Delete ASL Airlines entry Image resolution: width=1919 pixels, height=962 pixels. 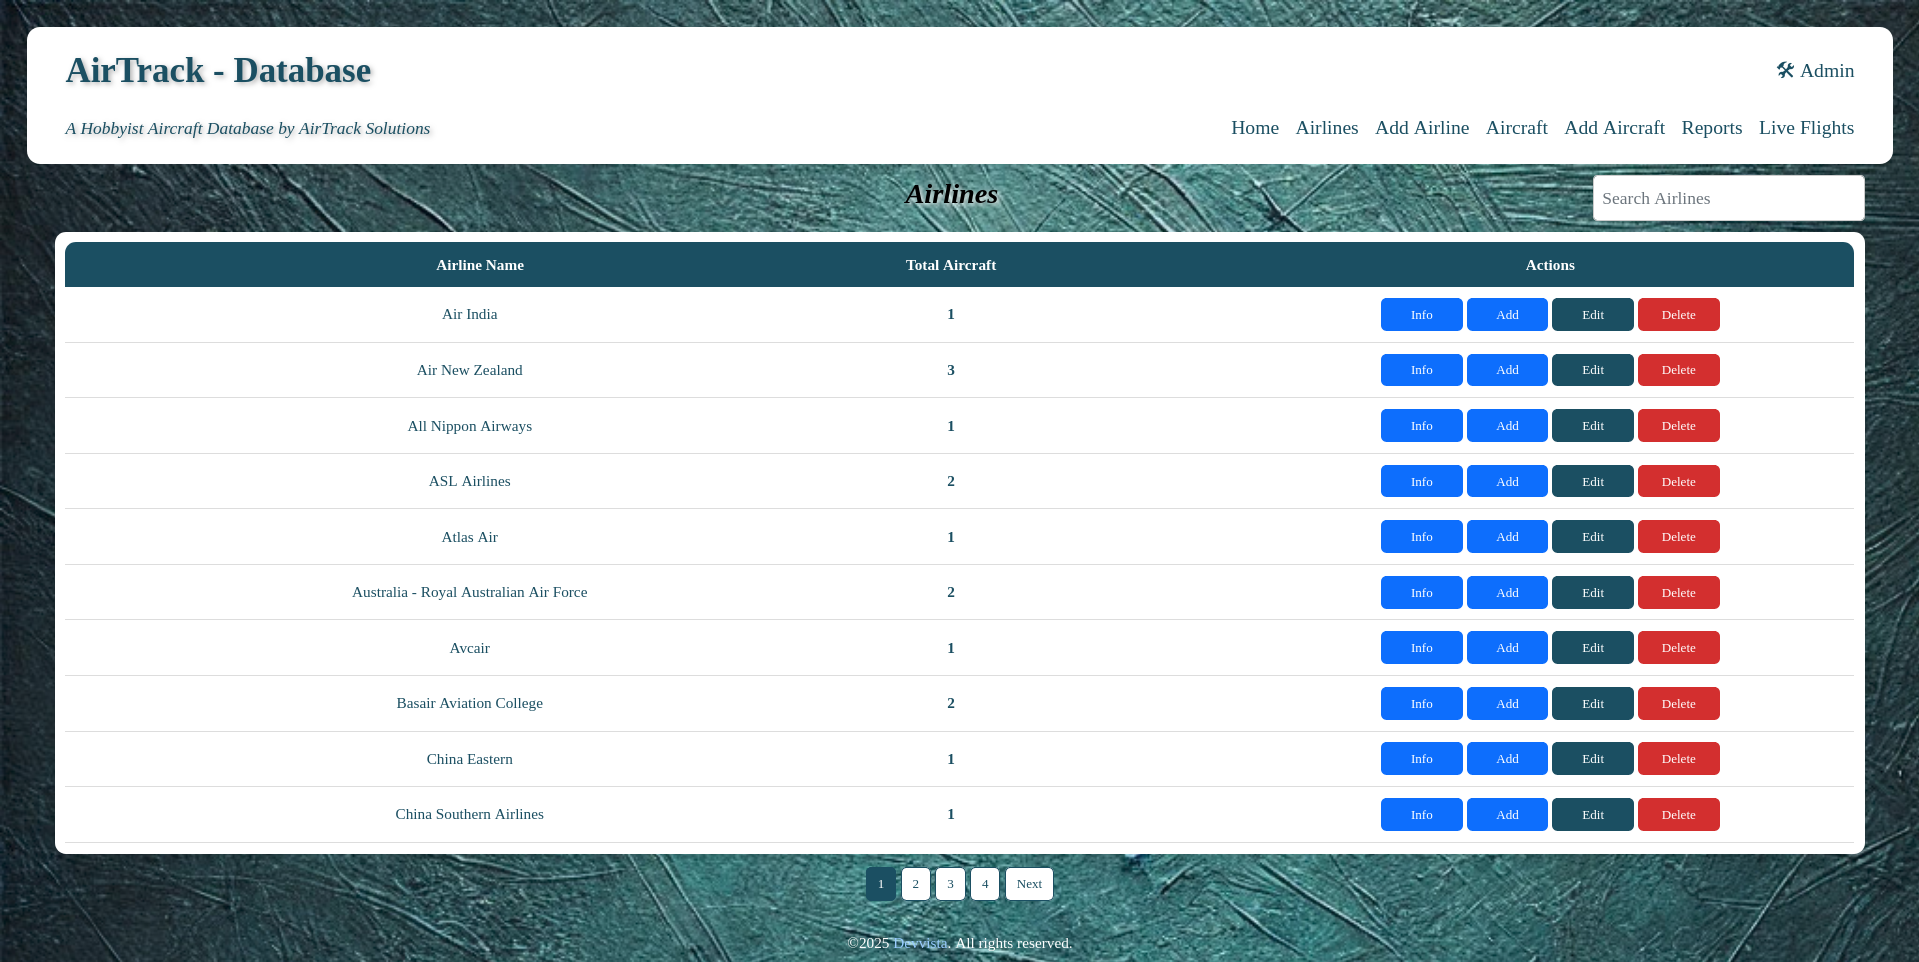[x=1679, y=481]
